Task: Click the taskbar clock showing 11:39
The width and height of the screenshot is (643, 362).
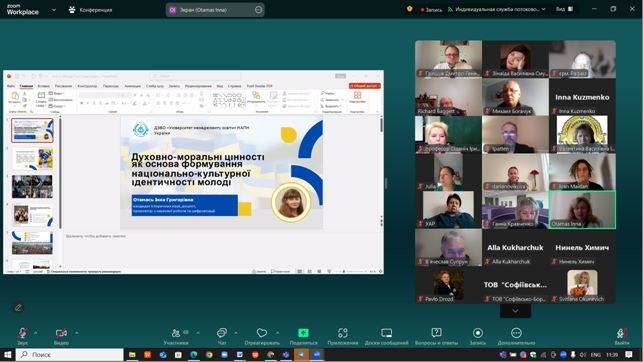Action: [612, 355]
